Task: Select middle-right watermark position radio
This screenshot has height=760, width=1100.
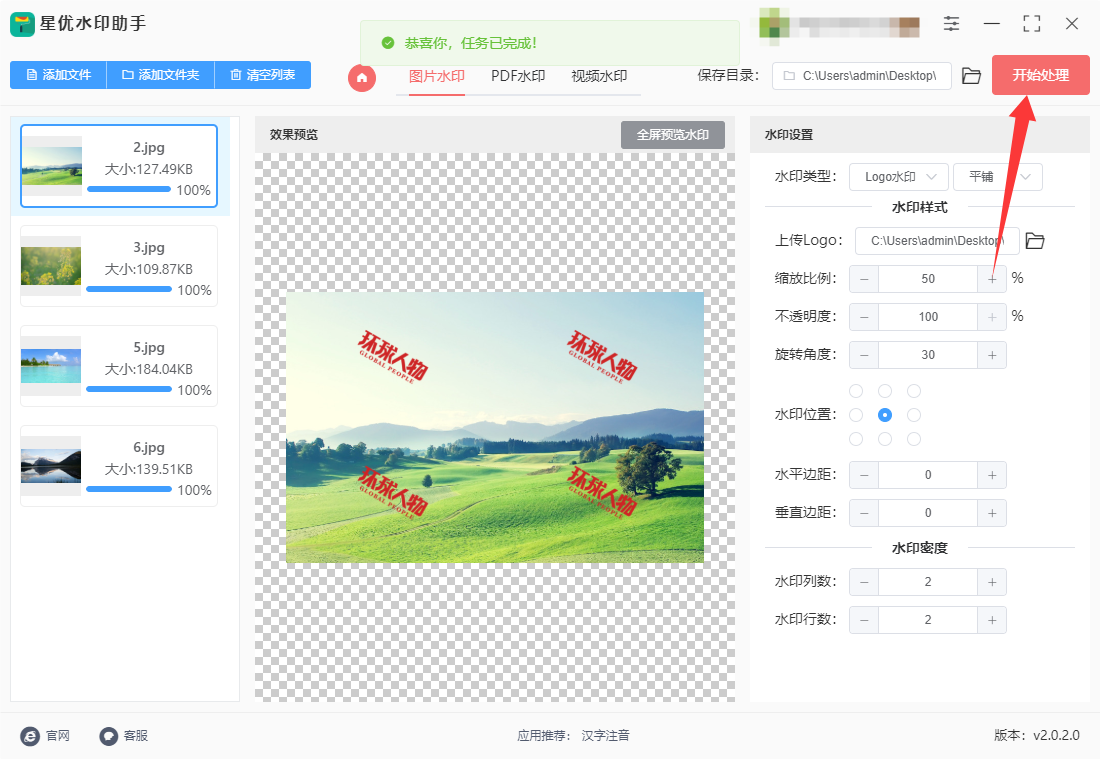Action: (x=913, y=415)
